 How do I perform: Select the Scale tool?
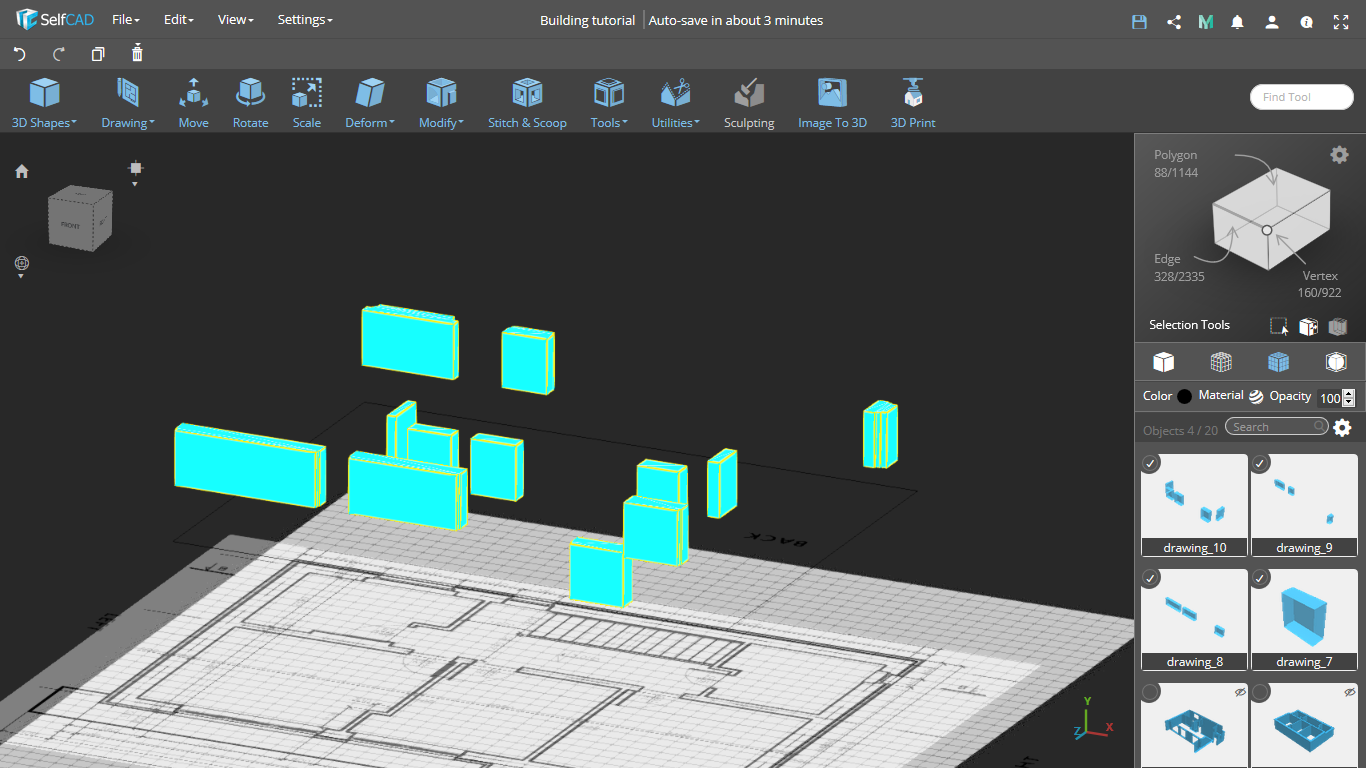point(307,103)
